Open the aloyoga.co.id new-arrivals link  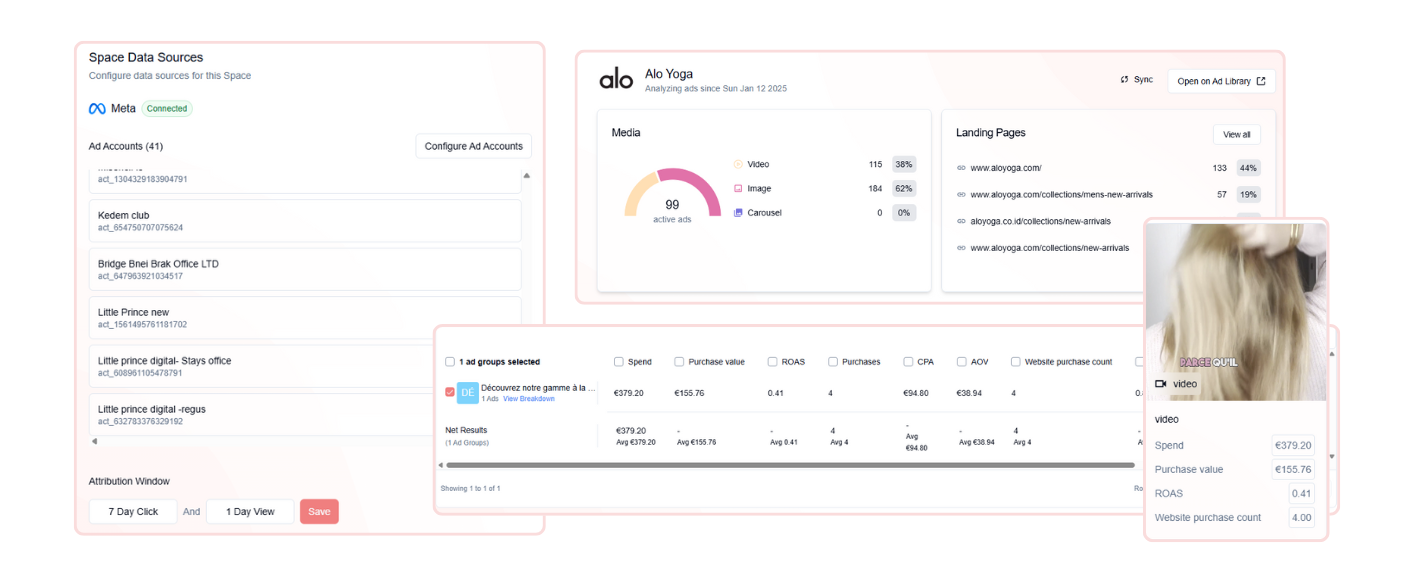tap(1040, 221)
